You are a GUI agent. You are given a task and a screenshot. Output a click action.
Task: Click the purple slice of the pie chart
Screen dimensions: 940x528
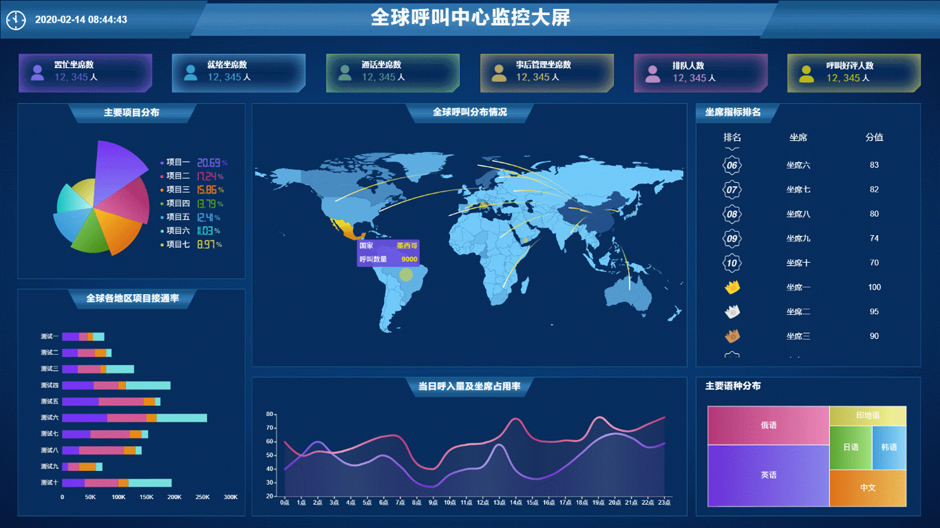pos(118,161)
